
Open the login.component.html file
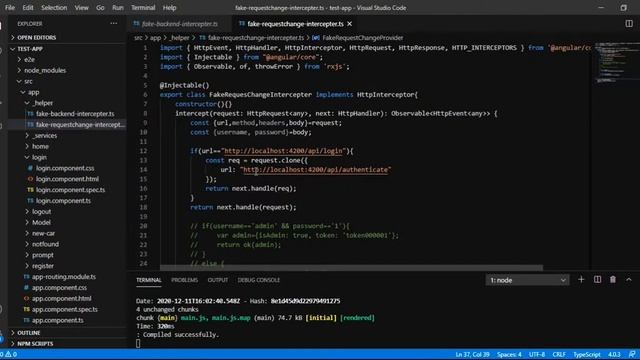pyautogui.click(x=67, y=179)
